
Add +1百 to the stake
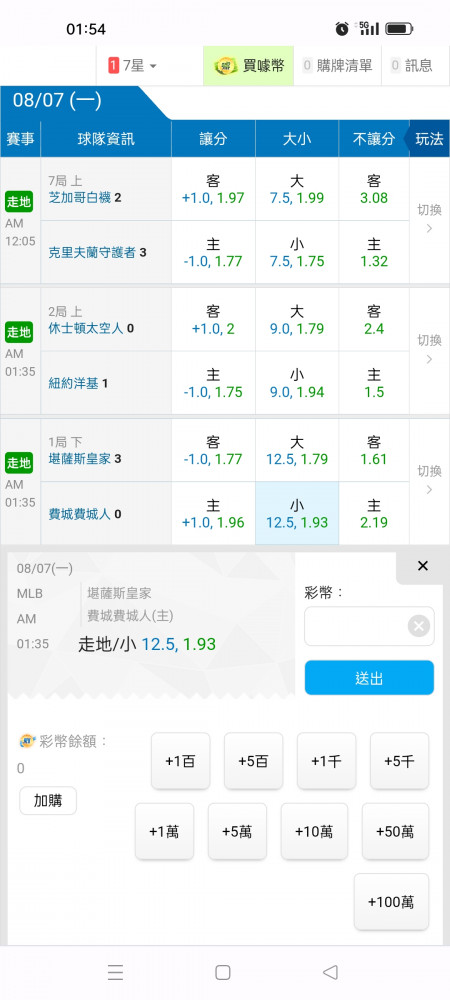click(180, 761)
